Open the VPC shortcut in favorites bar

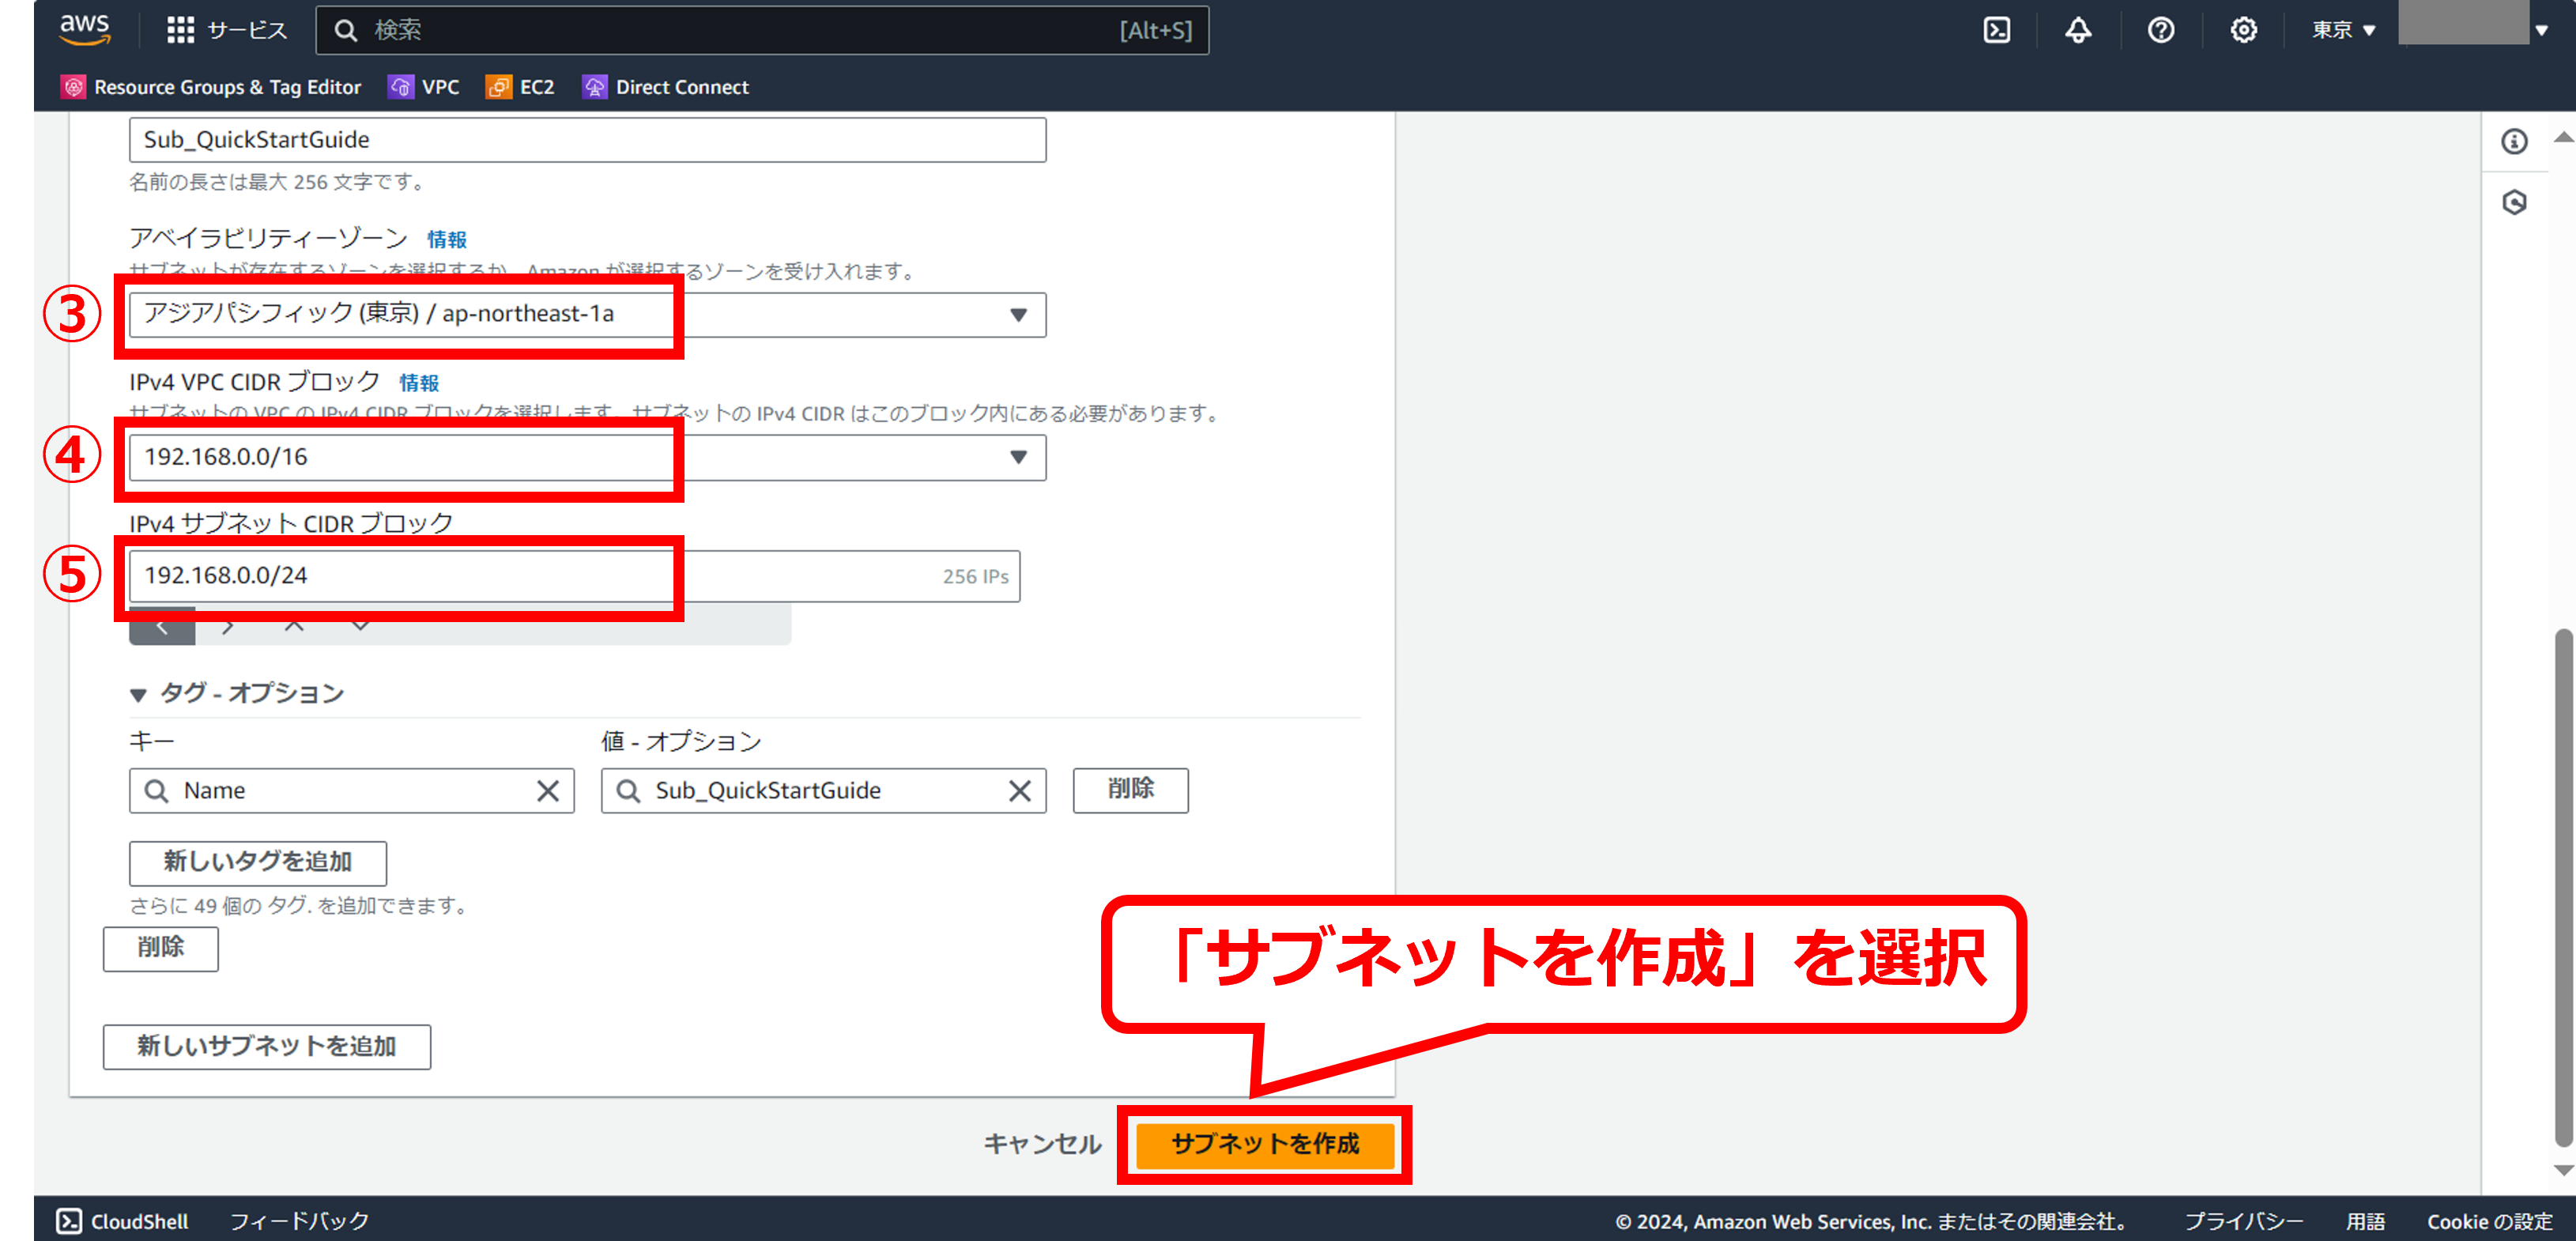pyautogui.click(x=424, y=87)
